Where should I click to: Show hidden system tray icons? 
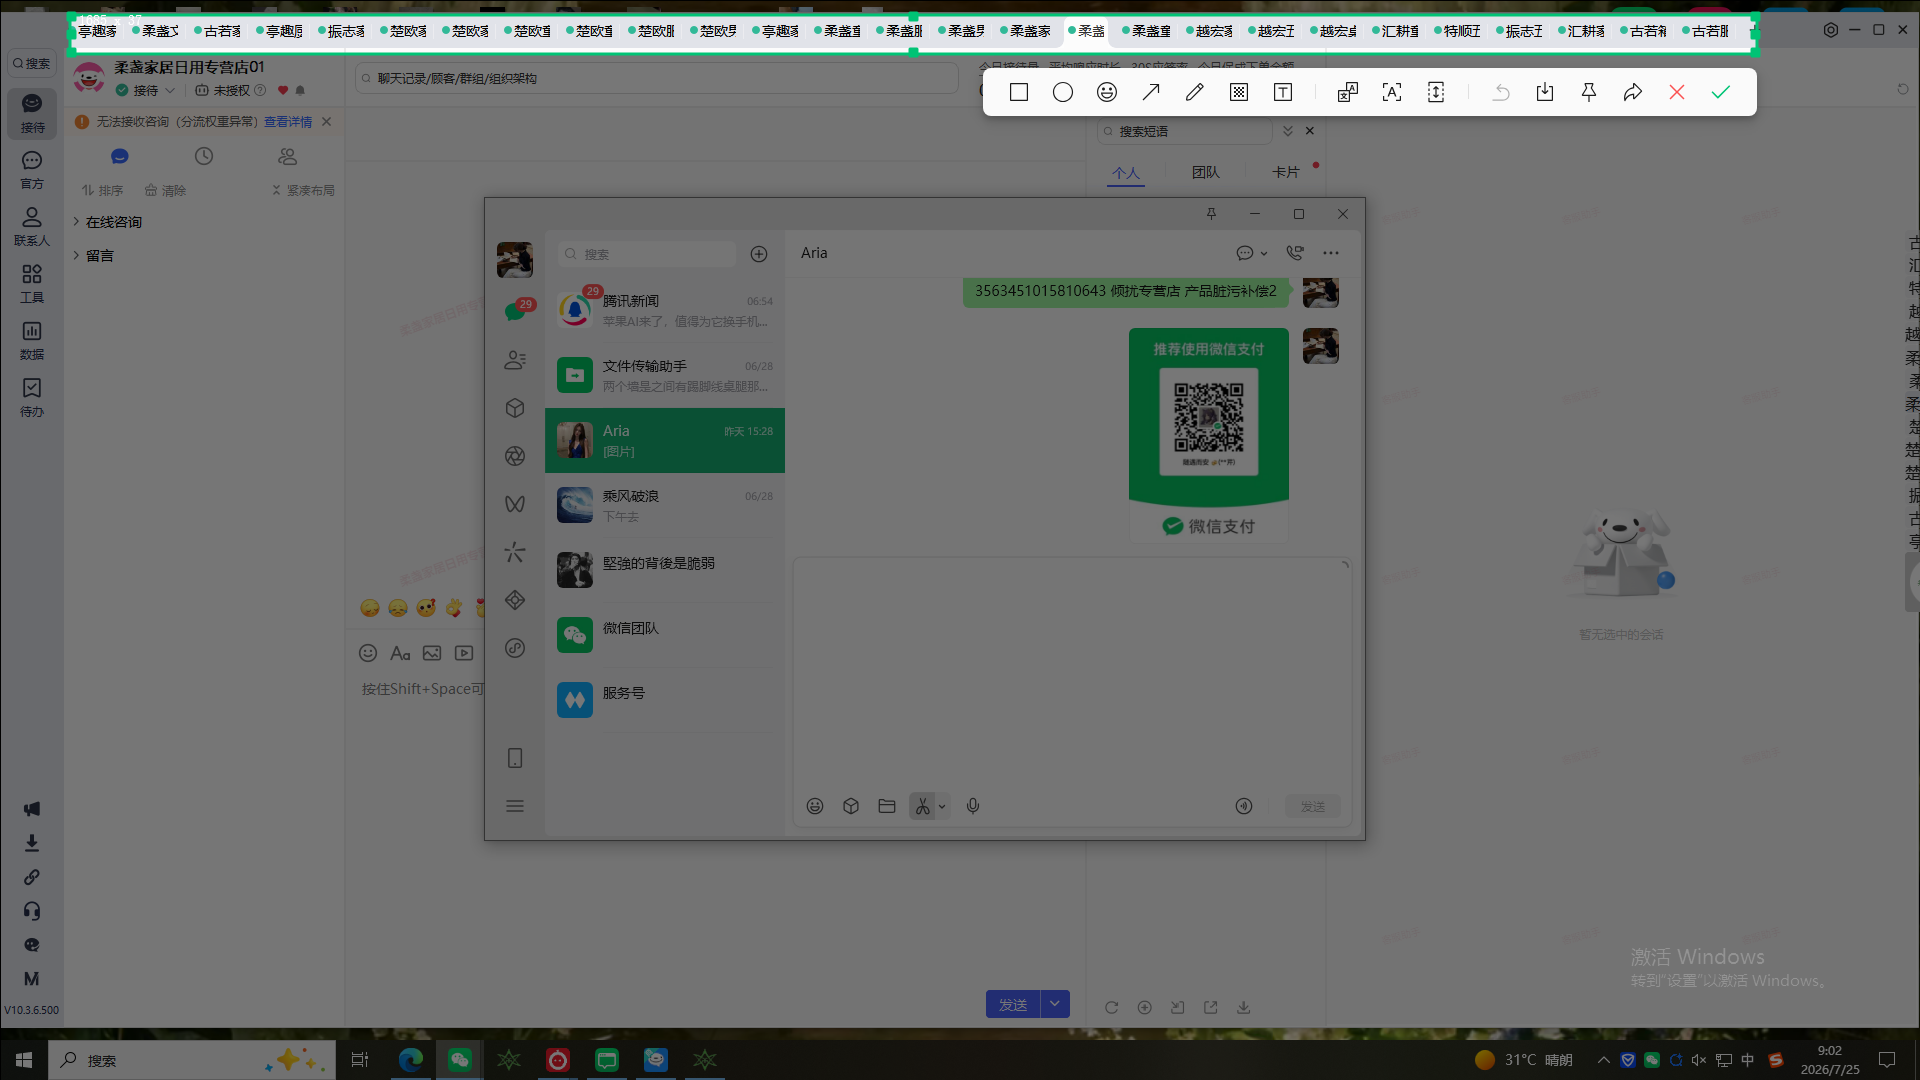pos(1604,1060)
